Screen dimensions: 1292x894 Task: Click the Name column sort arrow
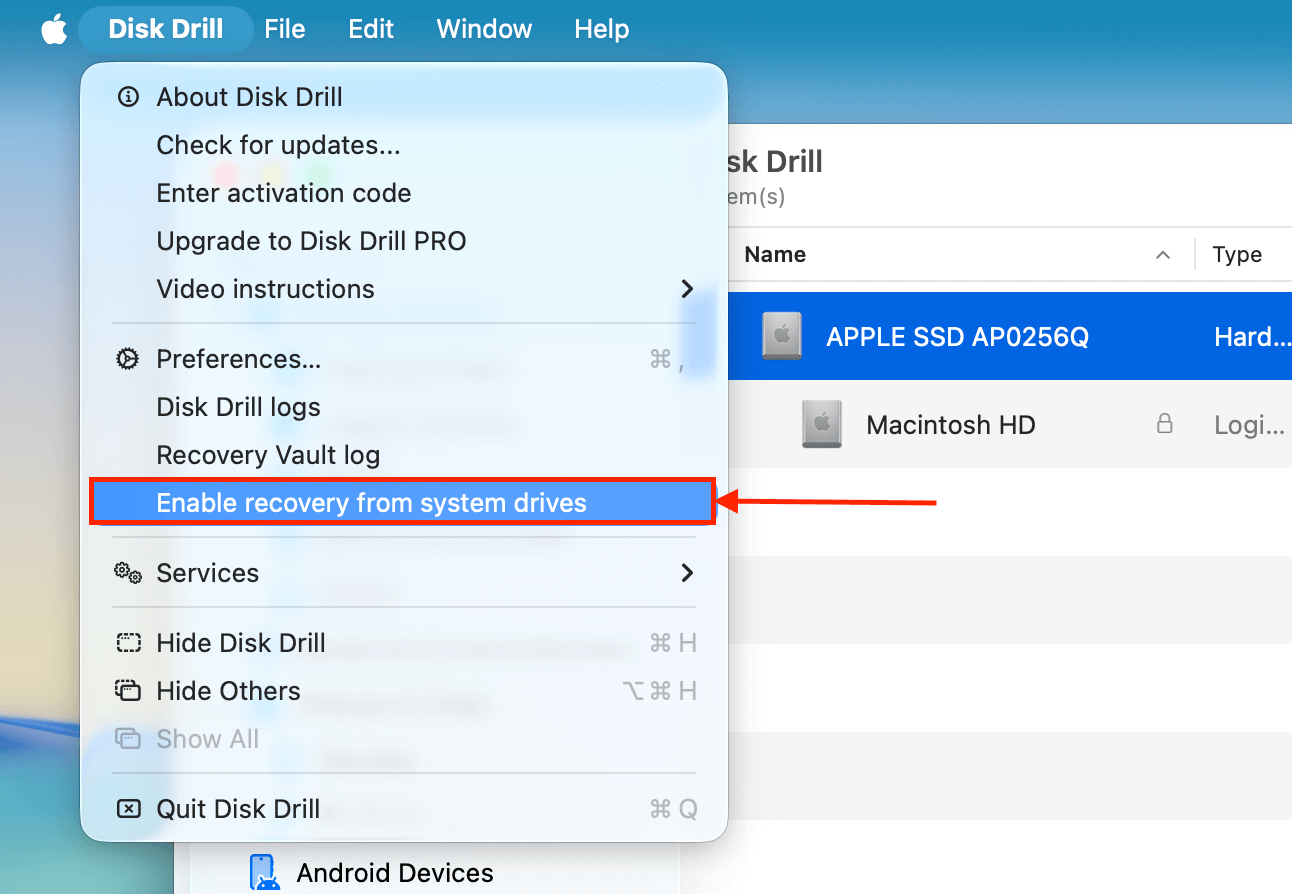click(x=1162, y=255)
